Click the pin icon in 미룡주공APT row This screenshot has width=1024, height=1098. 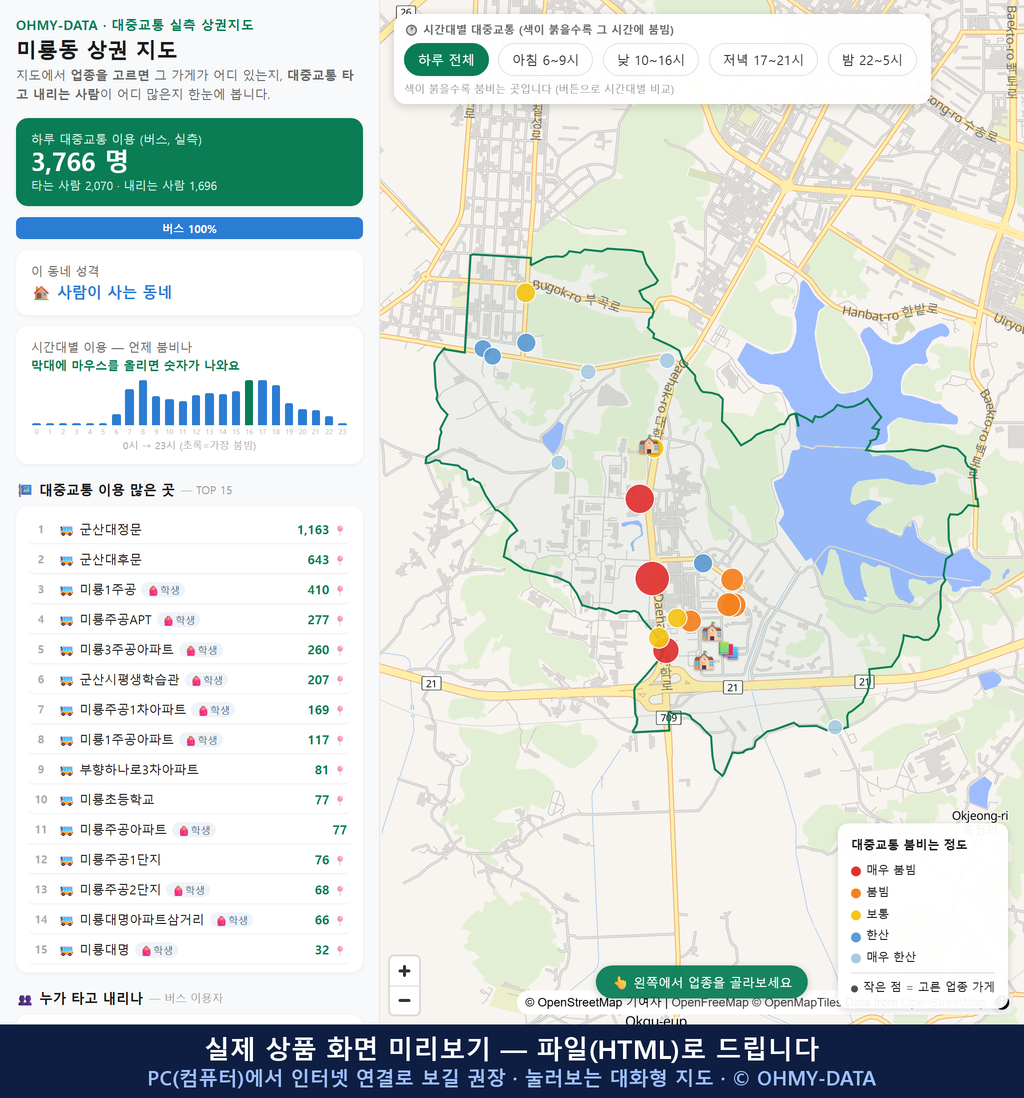click(340, 620)
